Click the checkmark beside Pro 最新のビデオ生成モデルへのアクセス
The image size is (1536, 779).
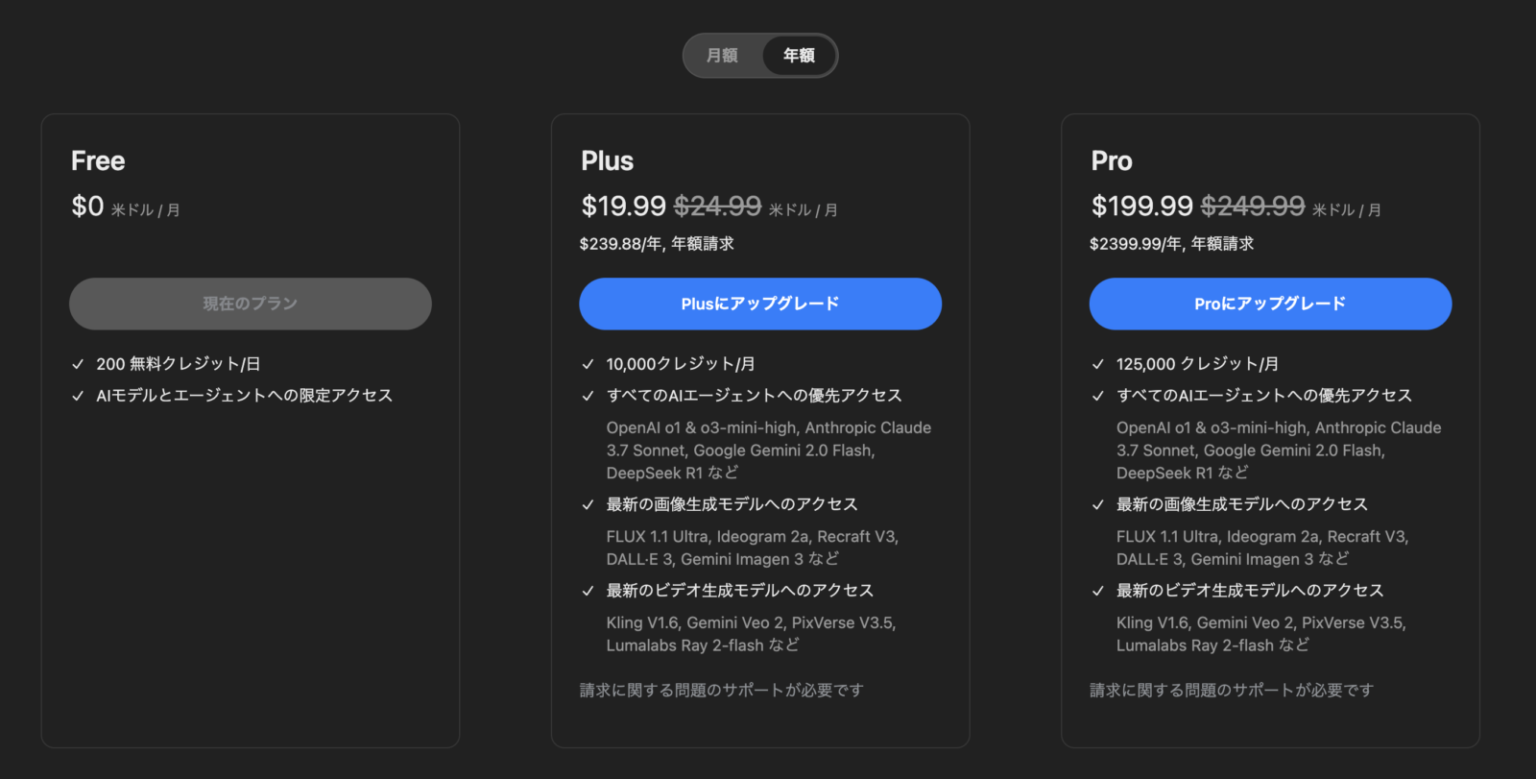(x=1099, y=590)
